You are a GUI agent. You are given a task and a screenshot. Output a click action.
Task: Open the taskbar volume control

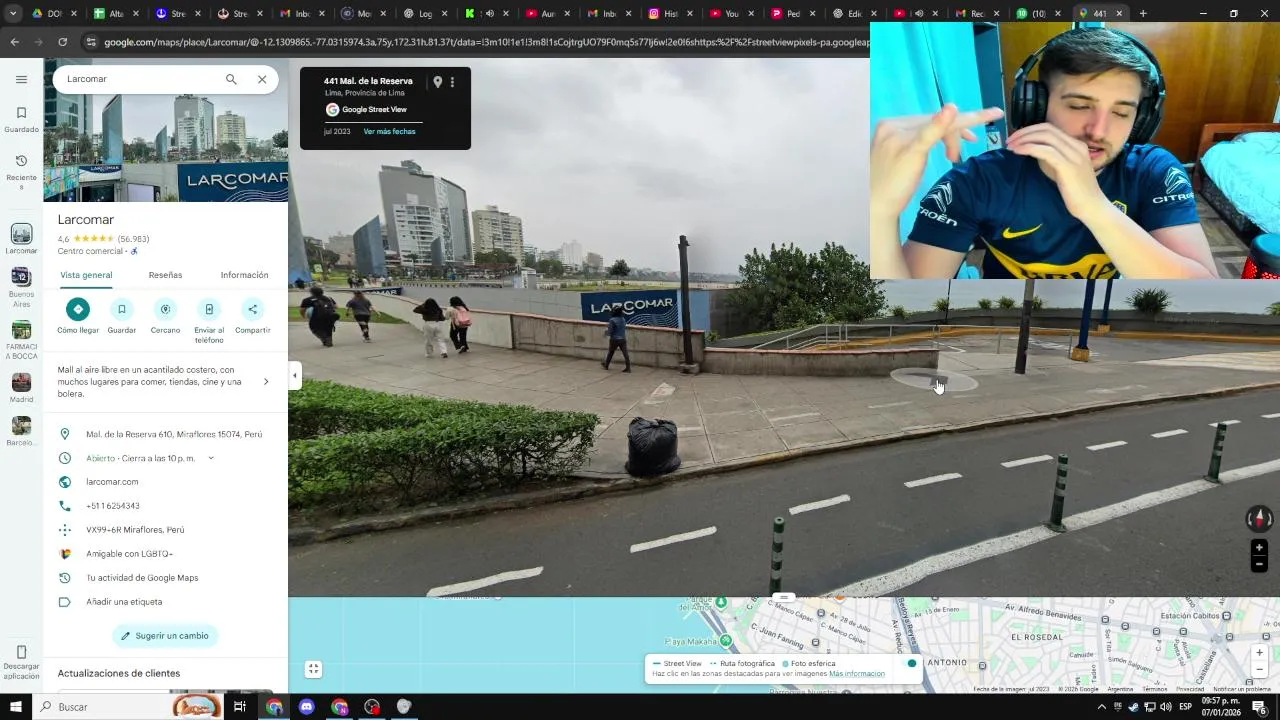[x=1165, y=707]
